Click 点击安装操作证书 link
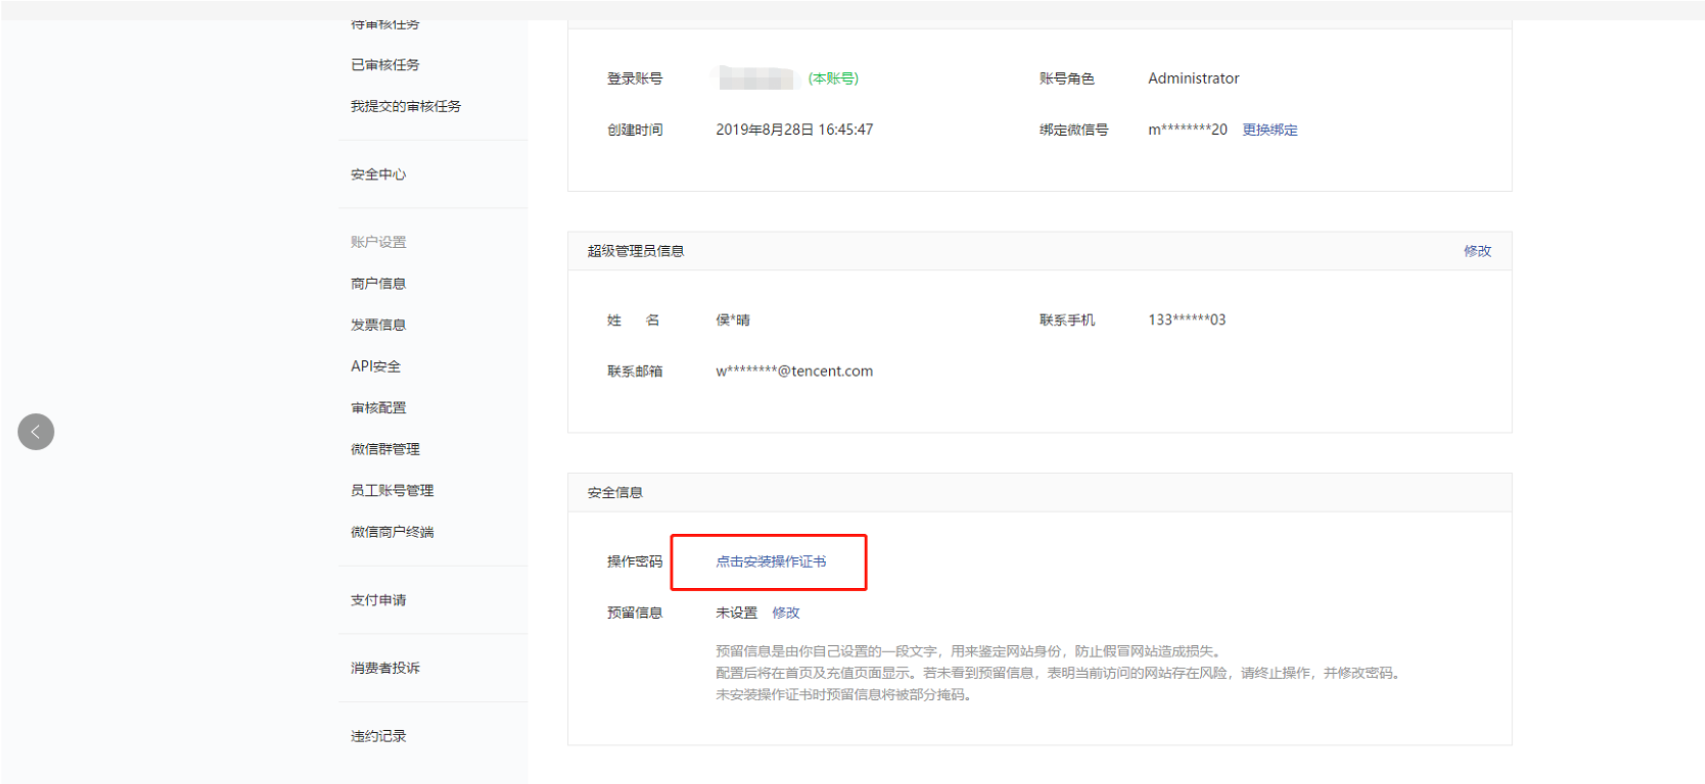This screenshot has height=784, width=1705. (771, 562)
